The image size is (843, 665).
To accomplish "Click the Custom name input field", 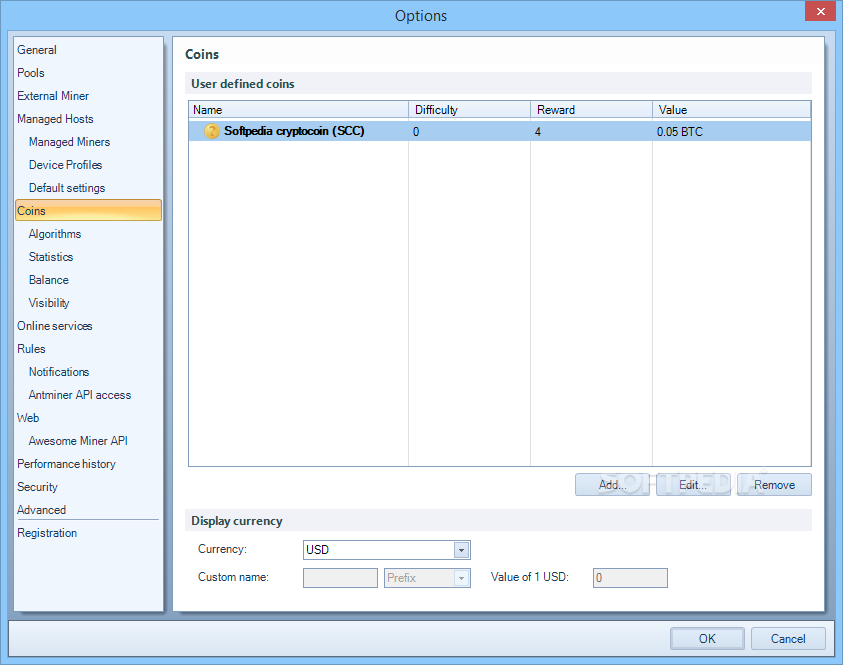I will (340, 578).
